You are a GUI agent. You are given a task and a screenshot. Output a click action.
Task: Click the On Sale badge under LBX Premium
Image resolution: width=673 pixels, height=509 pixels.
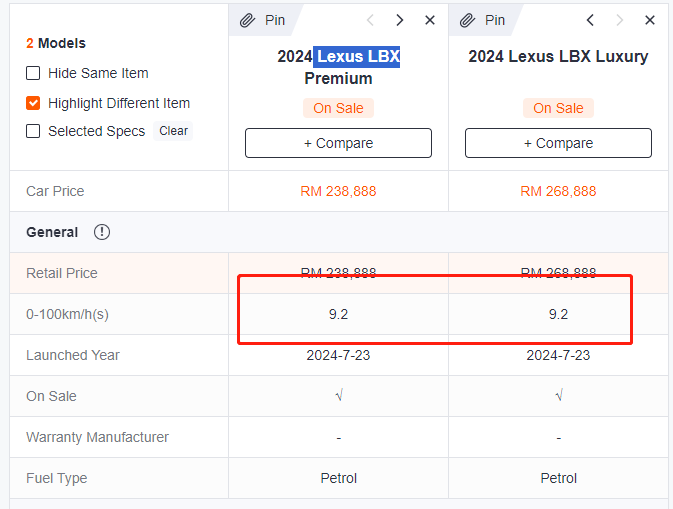coord(338,108)
